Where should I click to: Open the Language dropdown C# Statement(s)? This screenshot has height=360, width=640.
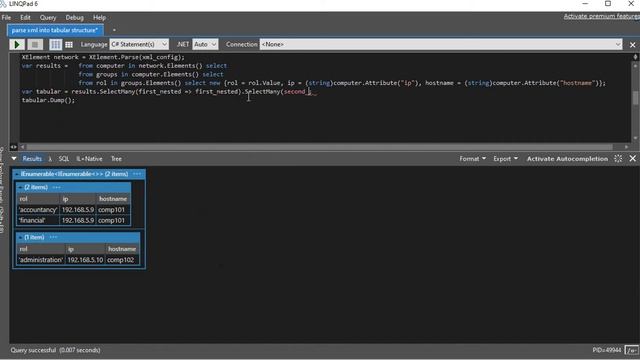(x=139, y=44)
